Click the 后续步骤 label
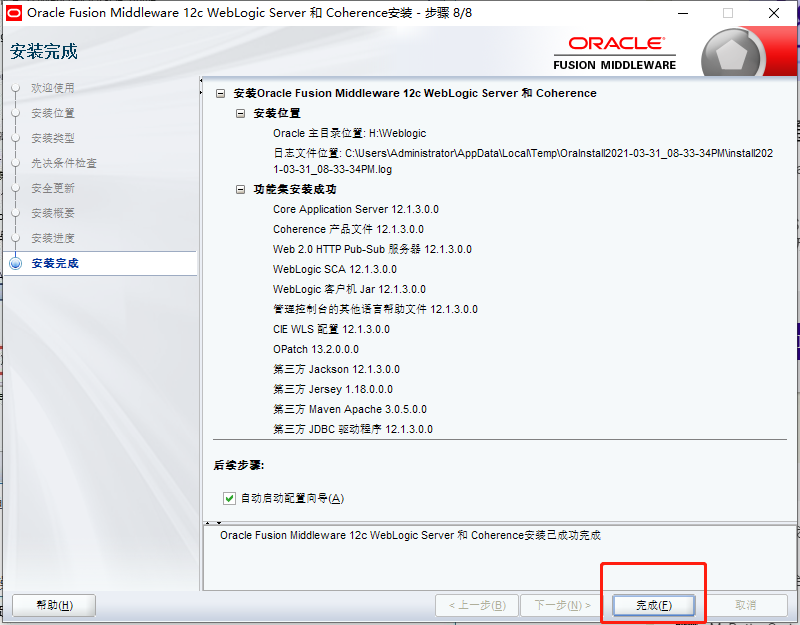 239,465
